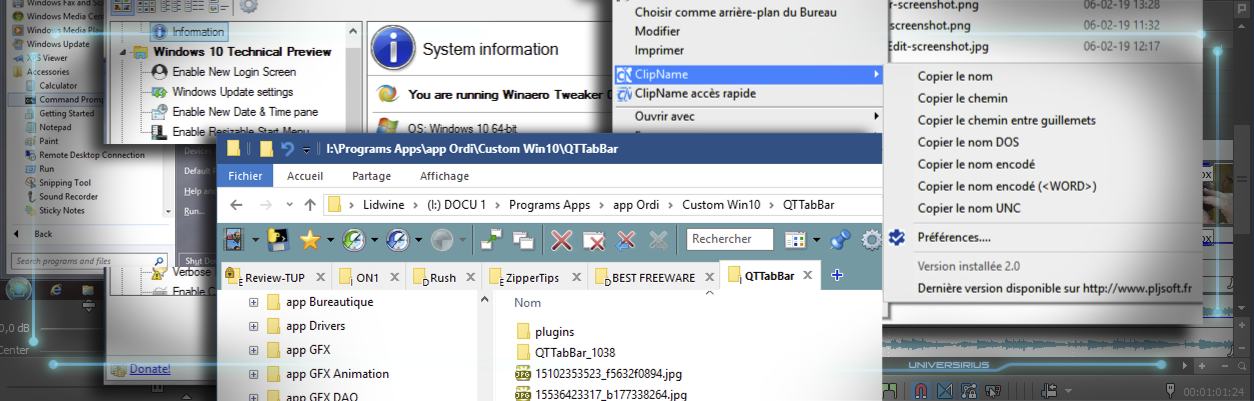Viewport: 1254px width, 401px height.
Task: Click the window with red X icon in QTTabBar toolbar
Action: point(594,239)
